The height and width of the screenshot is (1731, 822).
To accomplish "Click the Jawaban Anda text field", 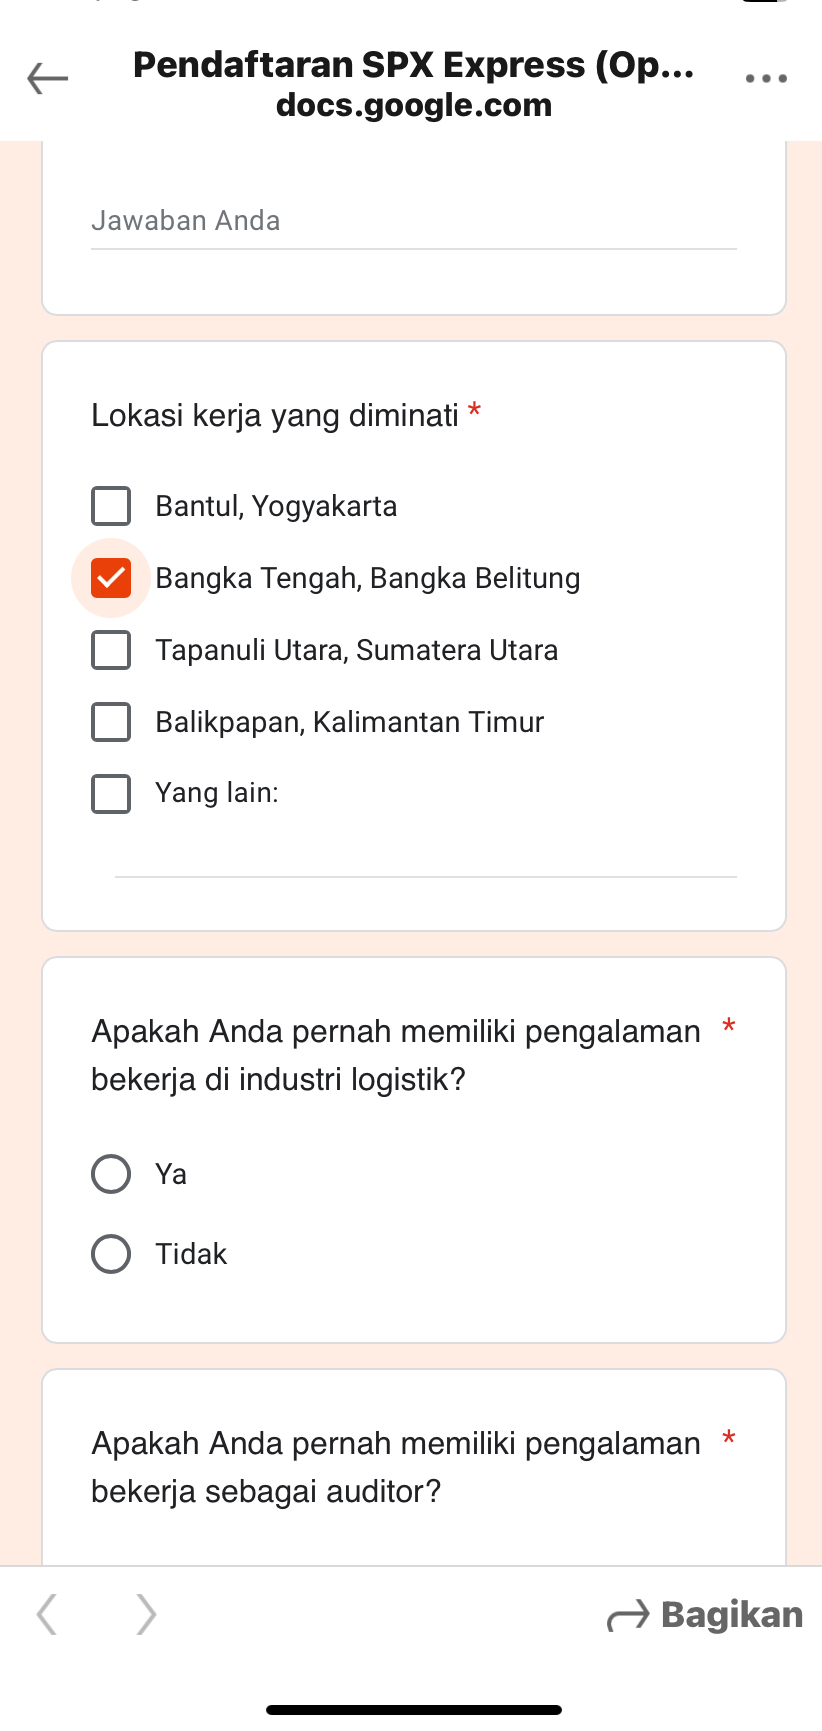I will 413,222.
